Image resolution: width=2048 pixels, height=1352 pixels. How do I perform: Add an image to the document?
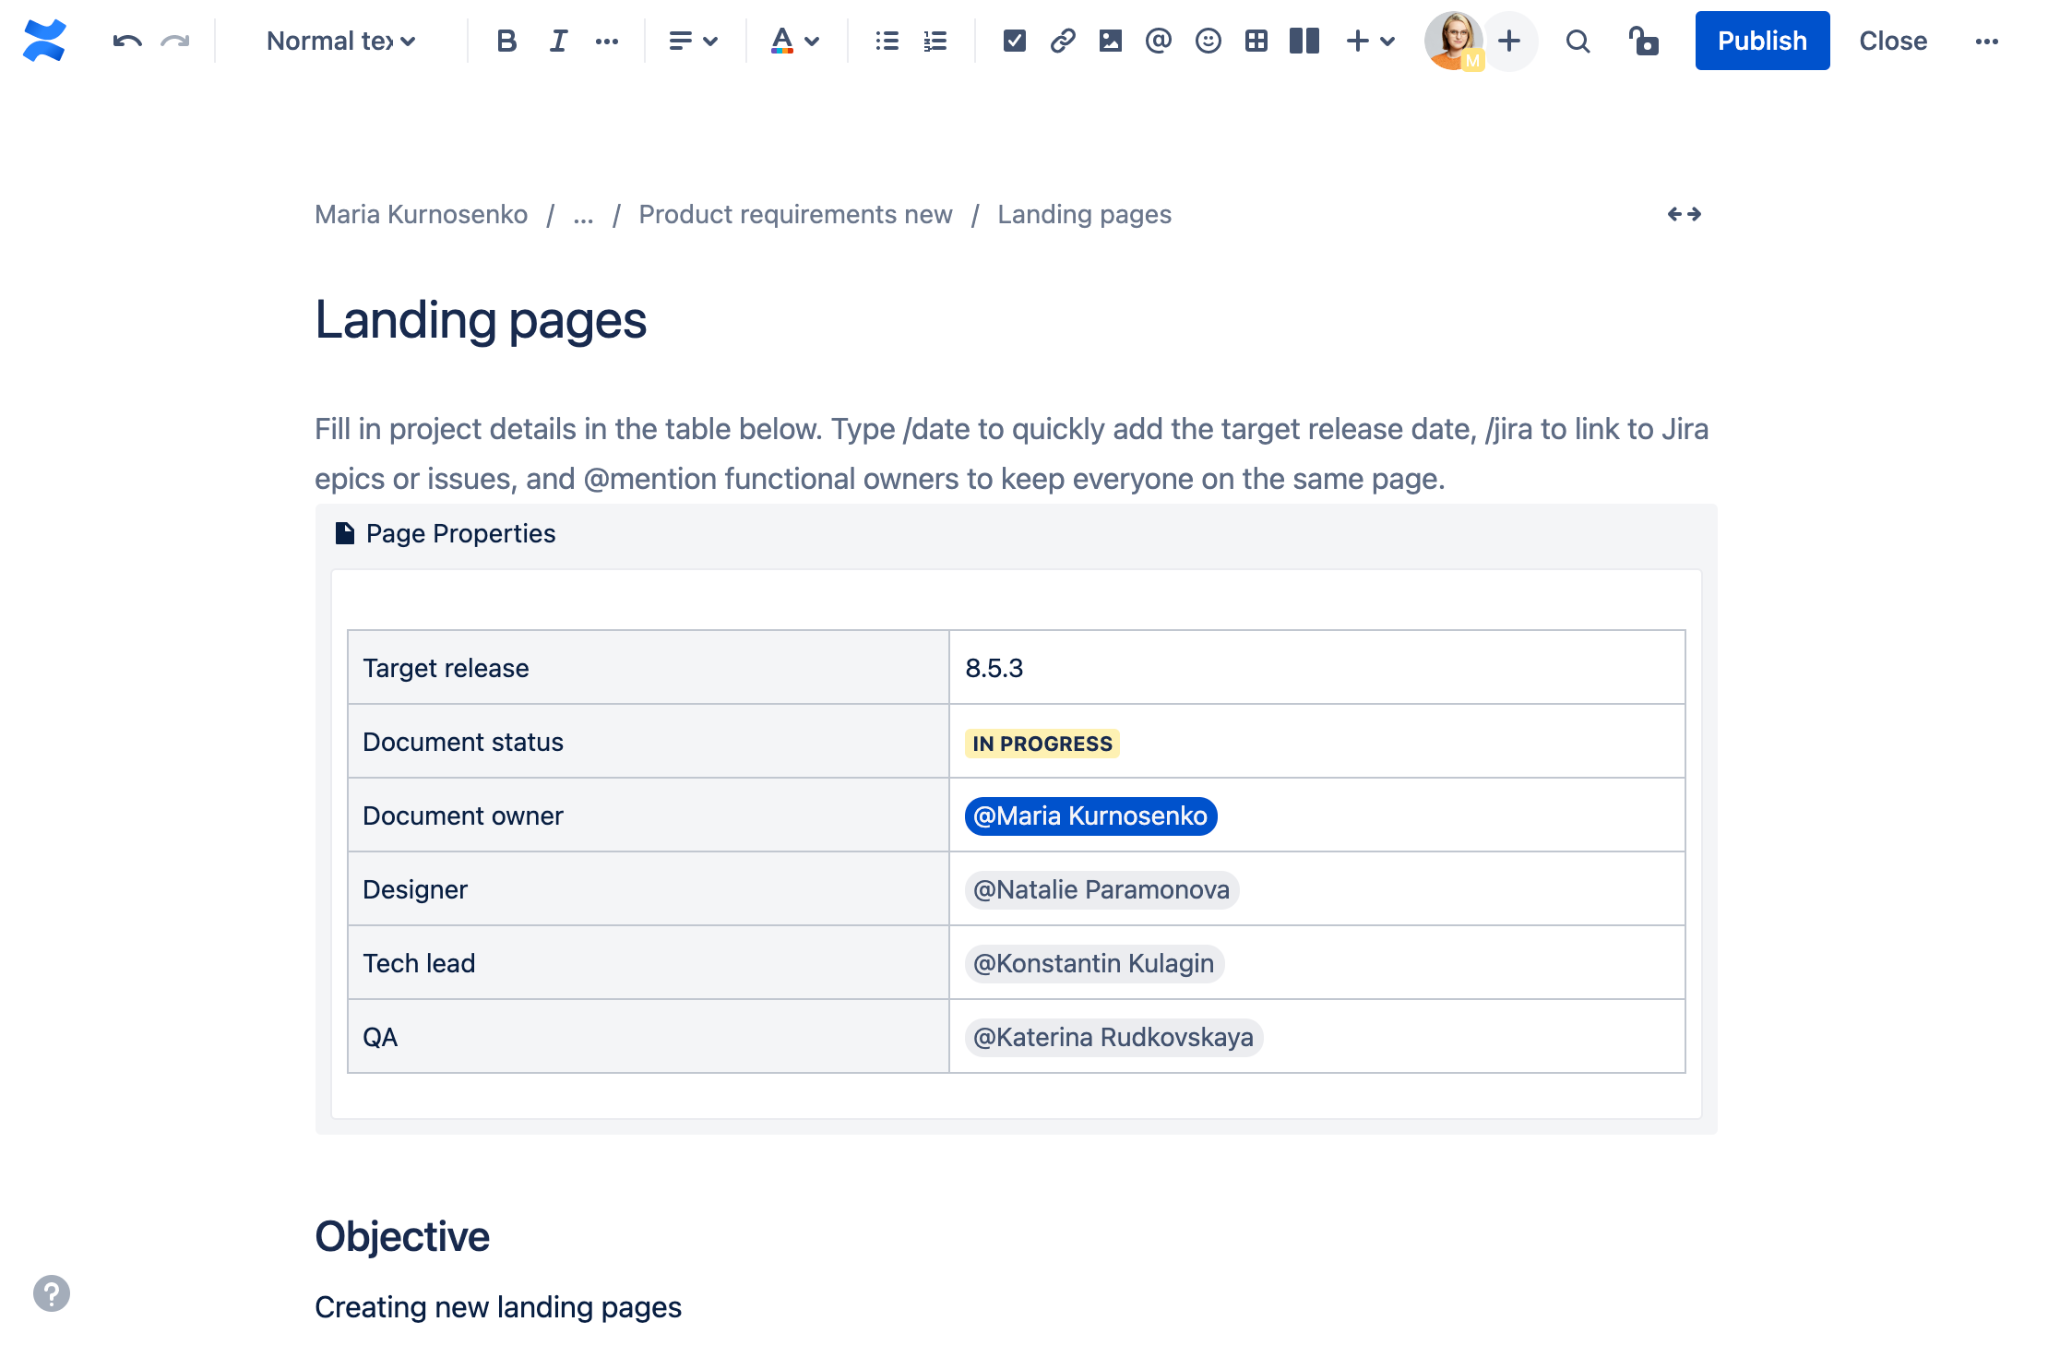(1110, 41)
